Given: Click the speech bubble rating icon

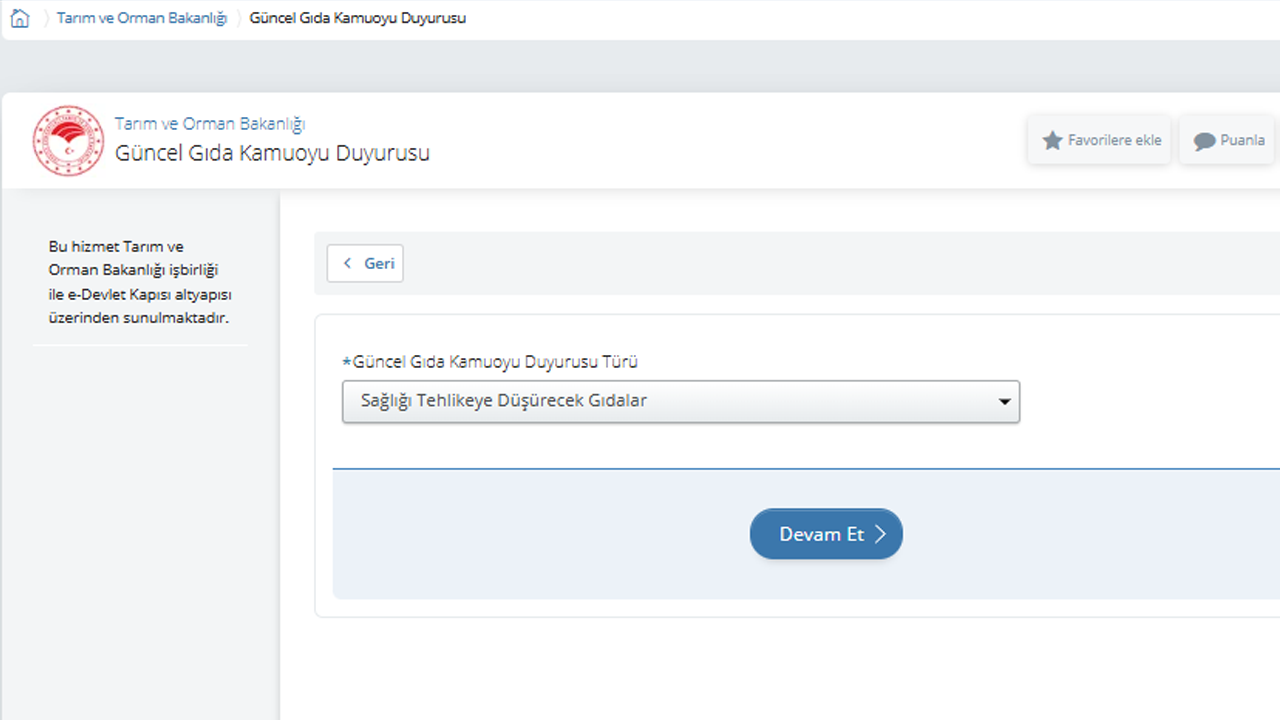Looking at the screenshot, I should coord(1204,141).
